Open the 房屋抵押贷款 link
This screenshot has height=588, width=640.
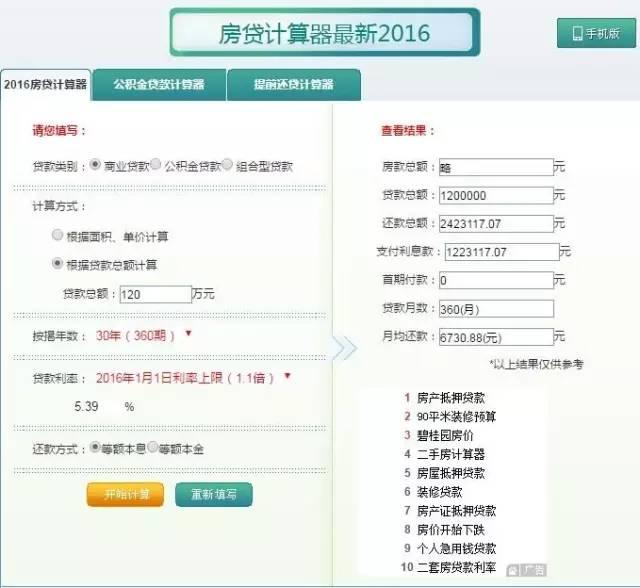pyautogui.click(x=451, y=473)
